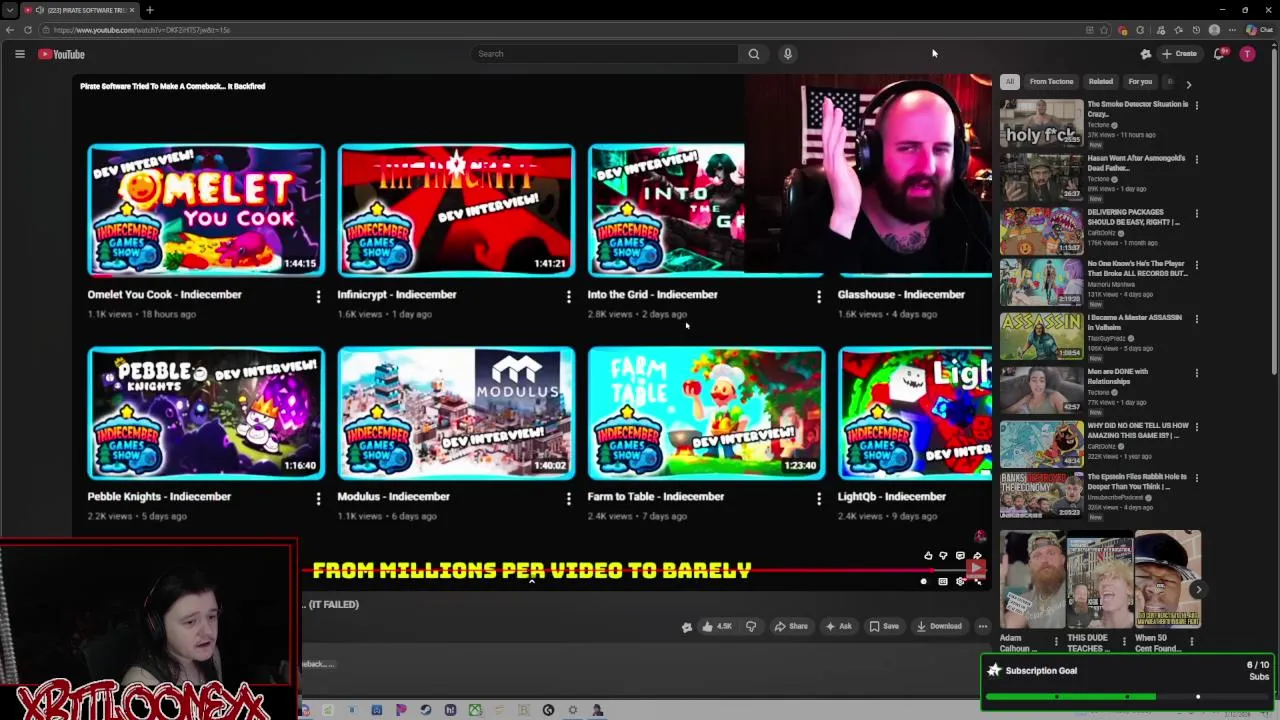Open the Xbox icon in the taskbar

(x=475, y=710)
